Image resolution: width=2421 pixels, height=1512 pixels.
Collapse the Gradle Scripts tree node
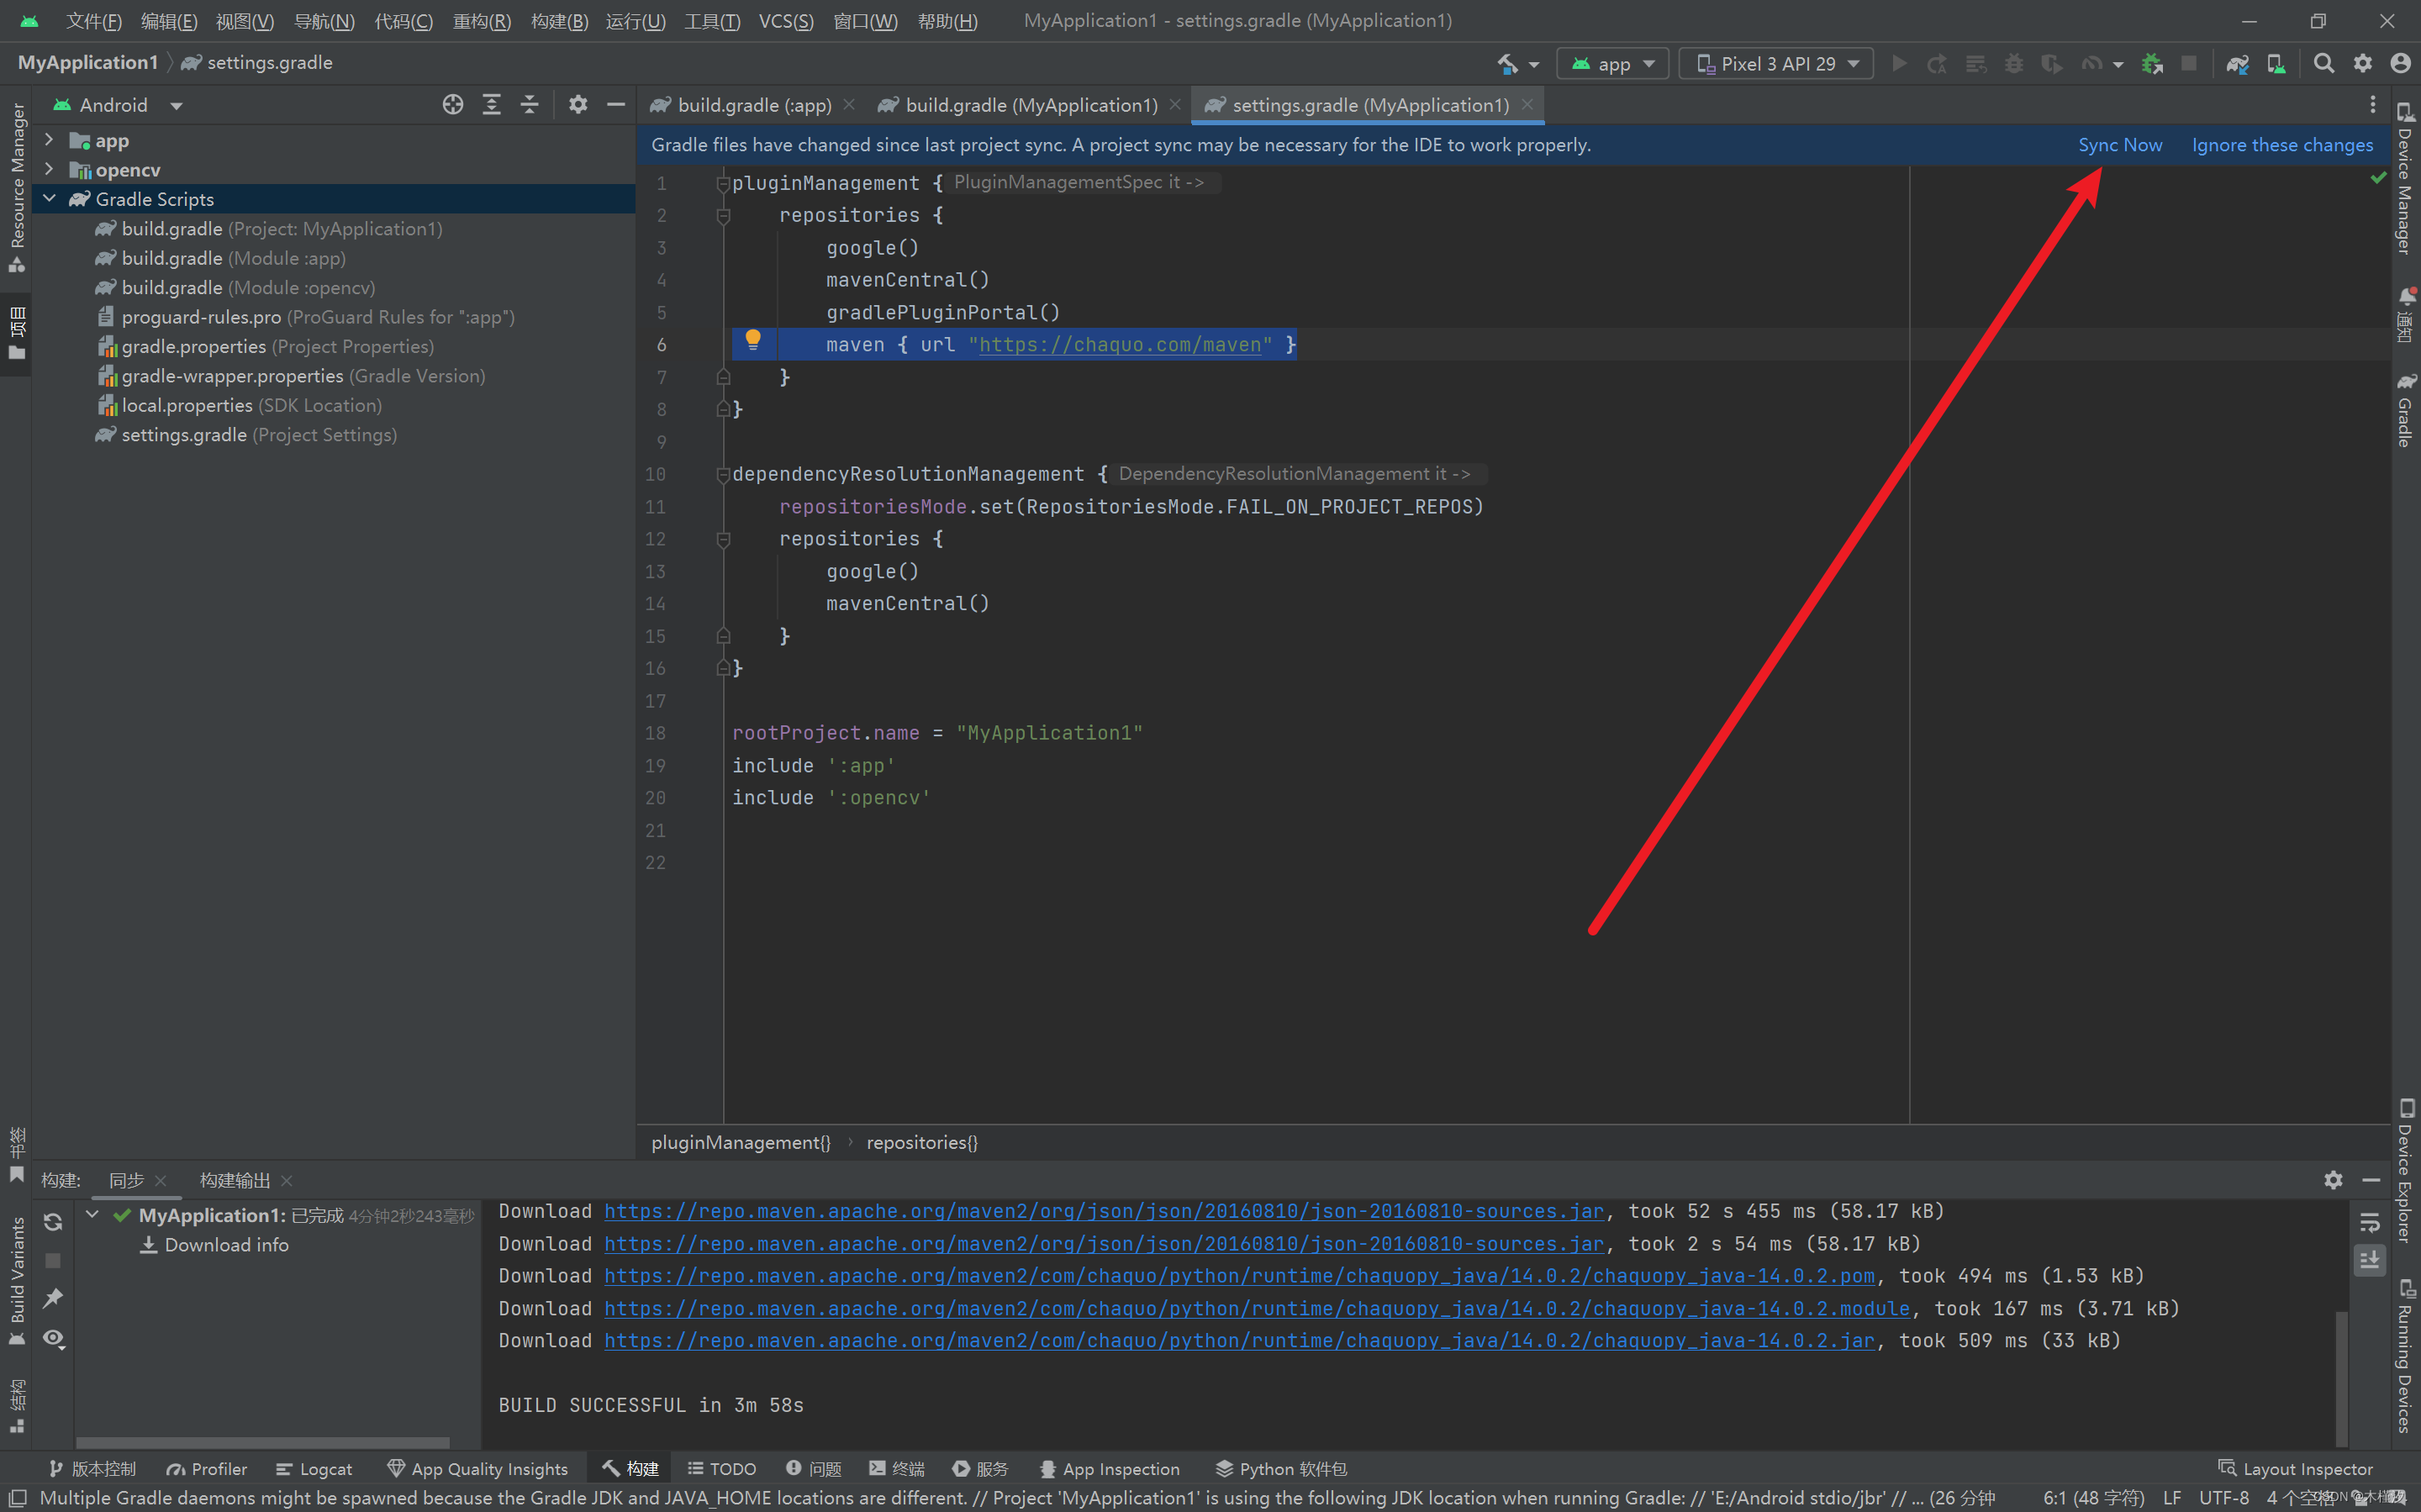click(x=49, y=199)
